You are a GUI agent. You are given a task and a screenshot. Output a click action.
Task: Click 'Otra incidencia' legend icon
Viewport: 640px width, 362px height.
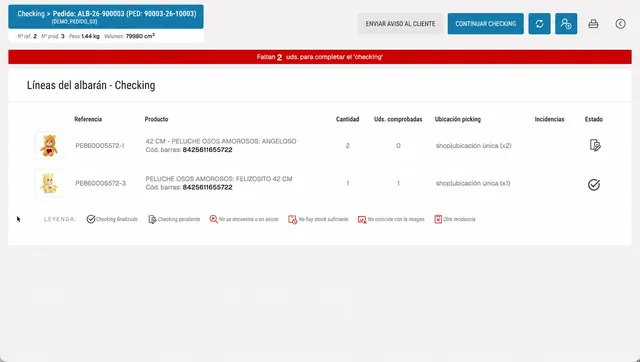[x=438, y=219]
